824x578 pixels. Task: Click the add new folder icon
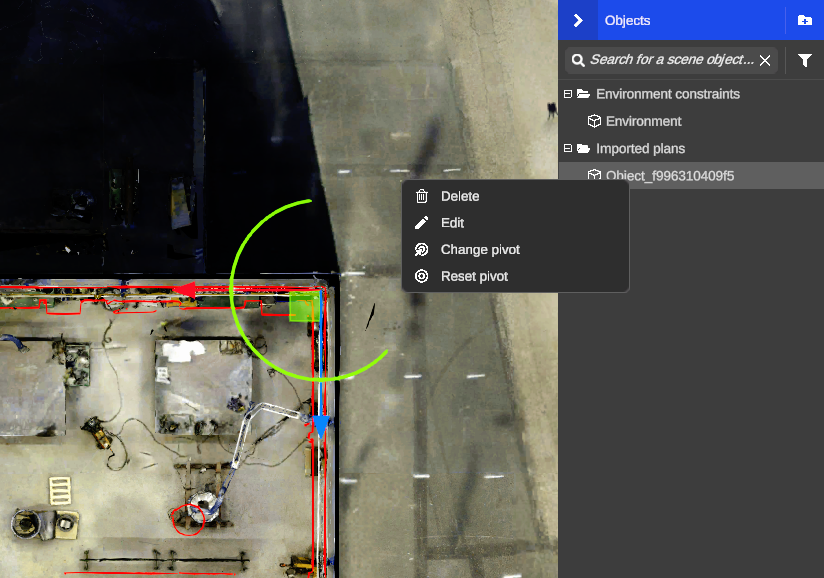coord(805,20)
